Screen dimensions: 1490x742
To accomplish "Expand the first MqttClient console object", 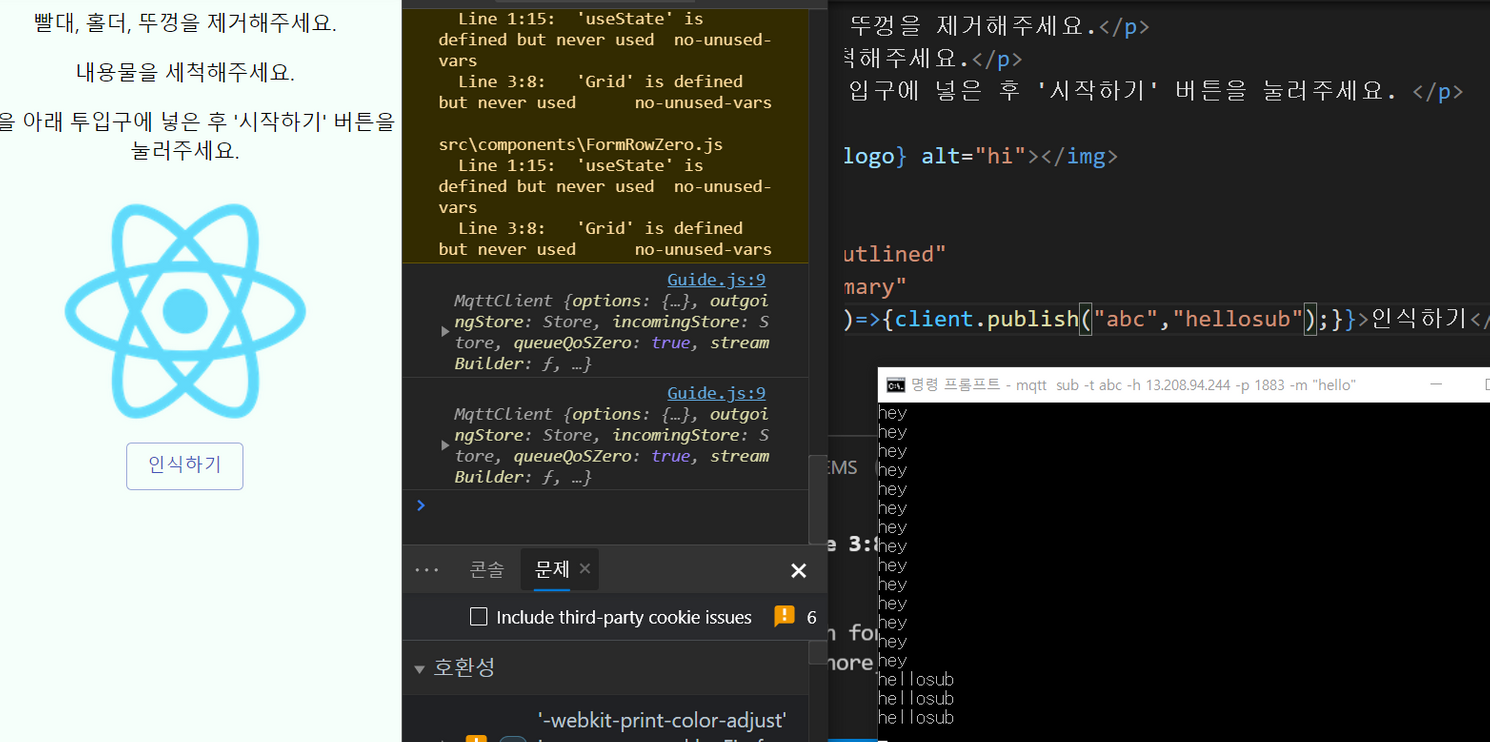I will 445,331.
